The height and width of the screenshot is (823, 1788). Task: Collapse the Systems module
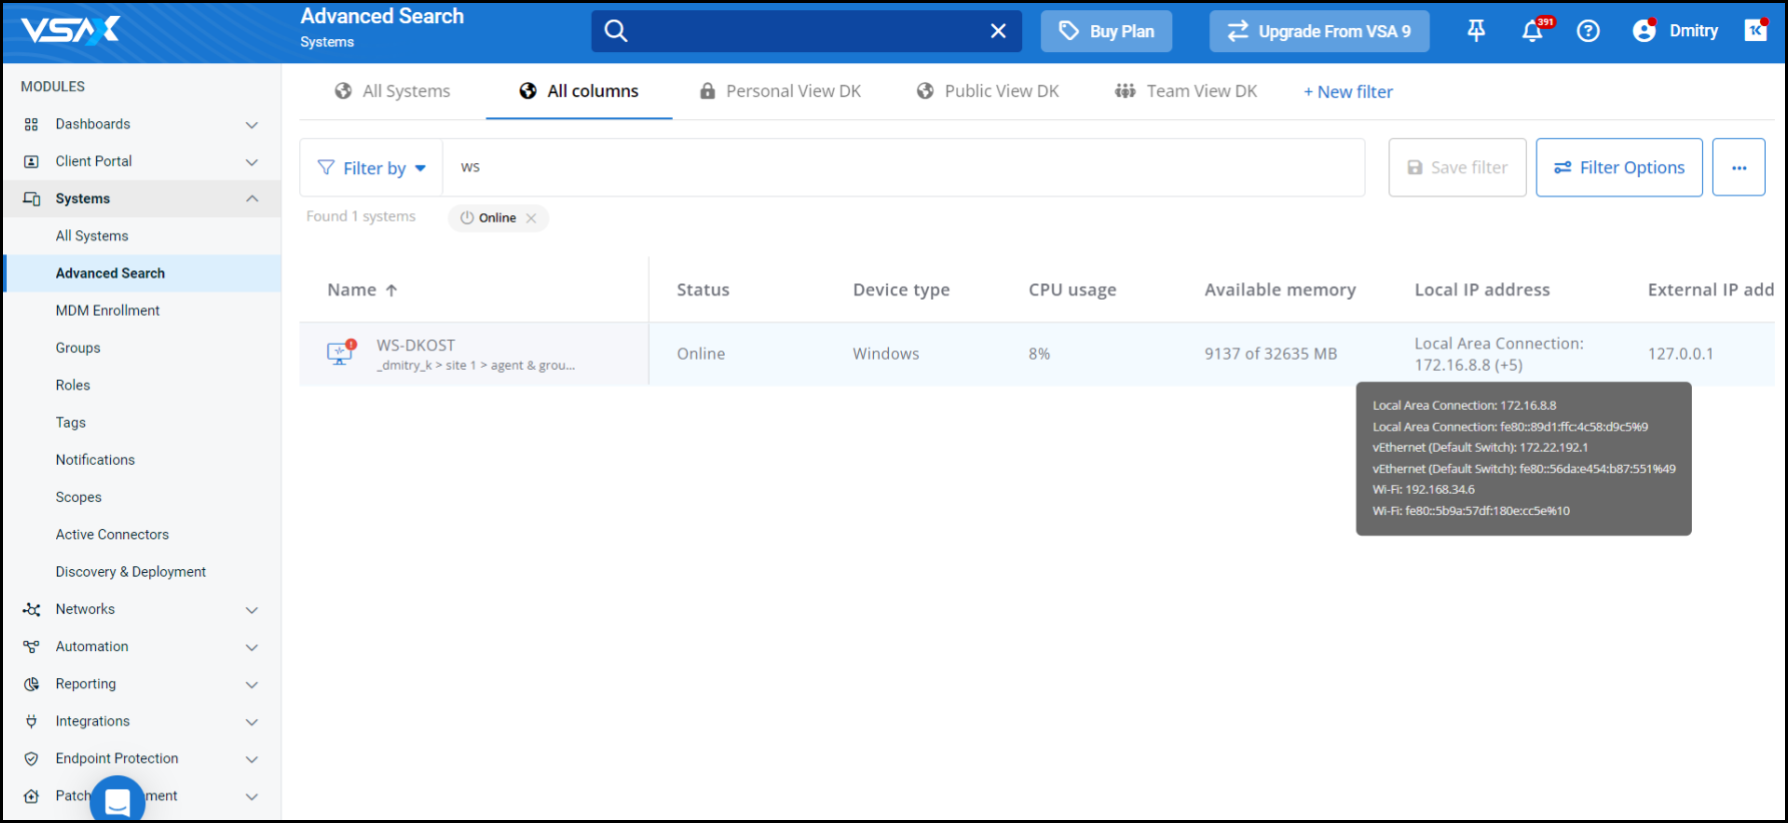(252, 199)
